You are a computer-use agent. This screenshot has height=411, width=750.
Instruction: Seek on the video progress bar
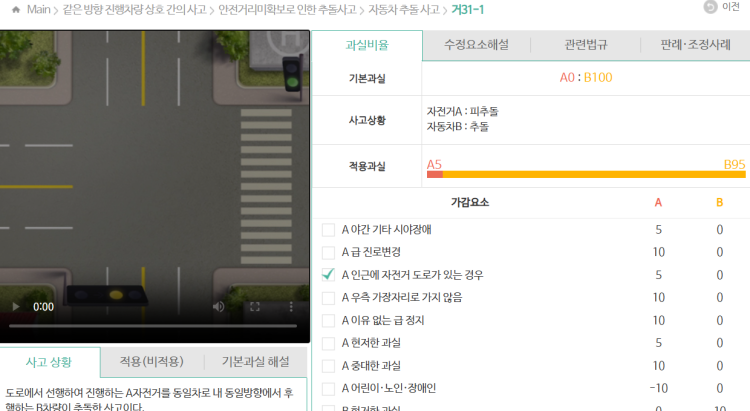(150, 326)
